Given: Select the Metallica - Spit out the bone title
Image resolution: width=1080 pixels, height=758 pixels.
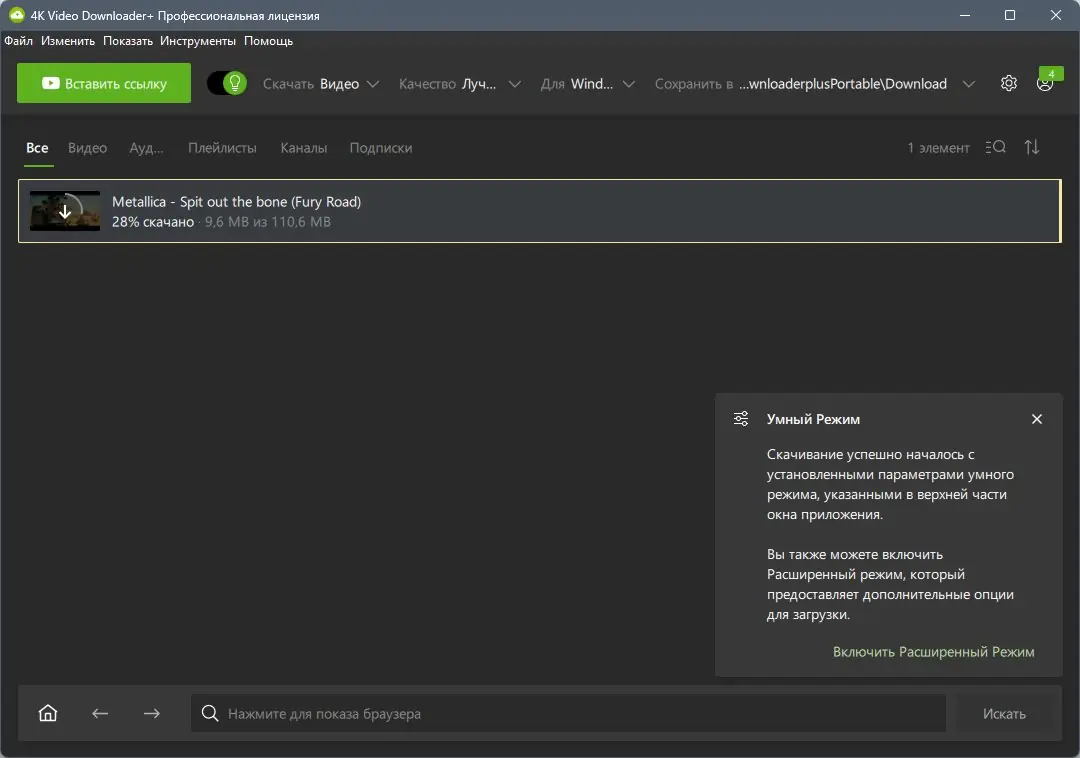Looking at the screenshot, I should [x=236, y=202].
